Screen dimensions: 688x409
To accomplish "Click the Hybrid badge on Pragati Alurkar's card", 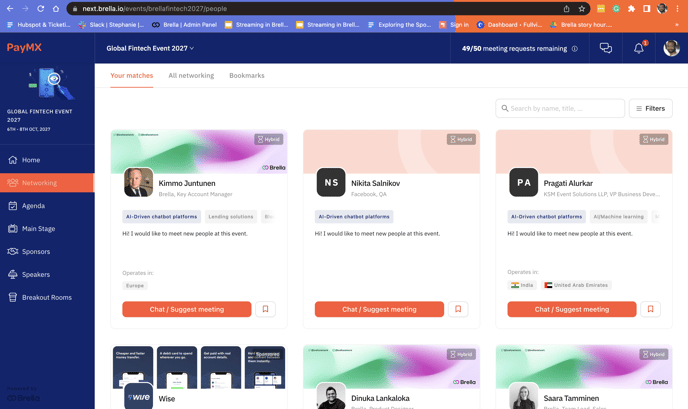I will (x=654, y=139).
